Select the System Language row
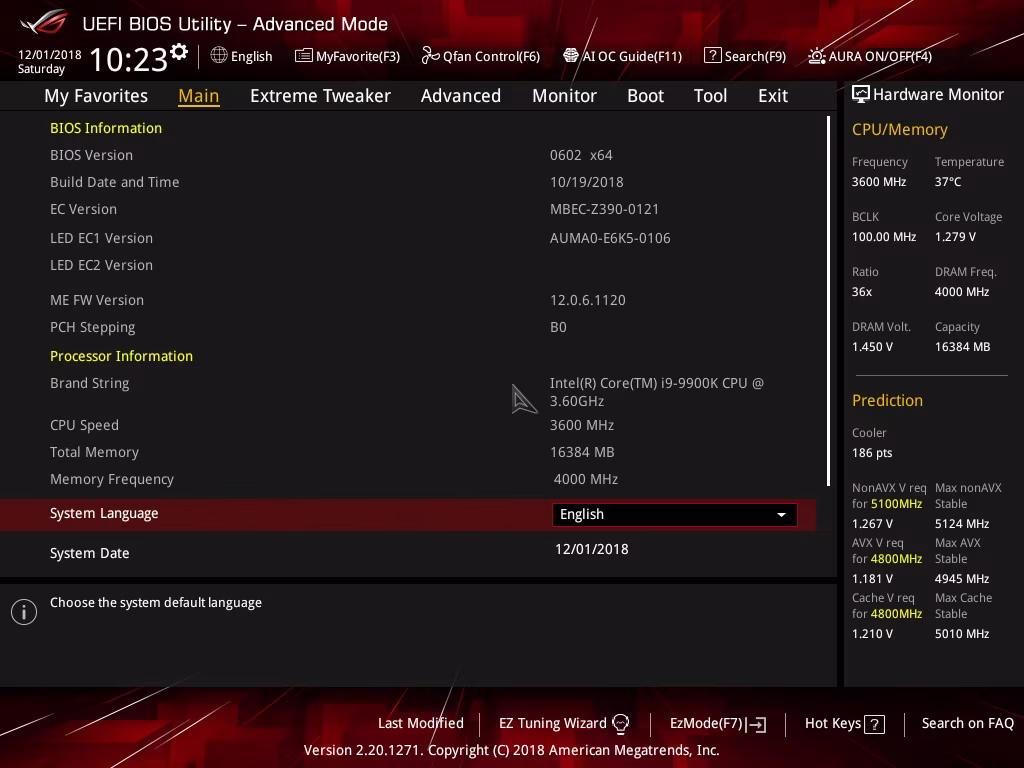 tap(408, 515)
